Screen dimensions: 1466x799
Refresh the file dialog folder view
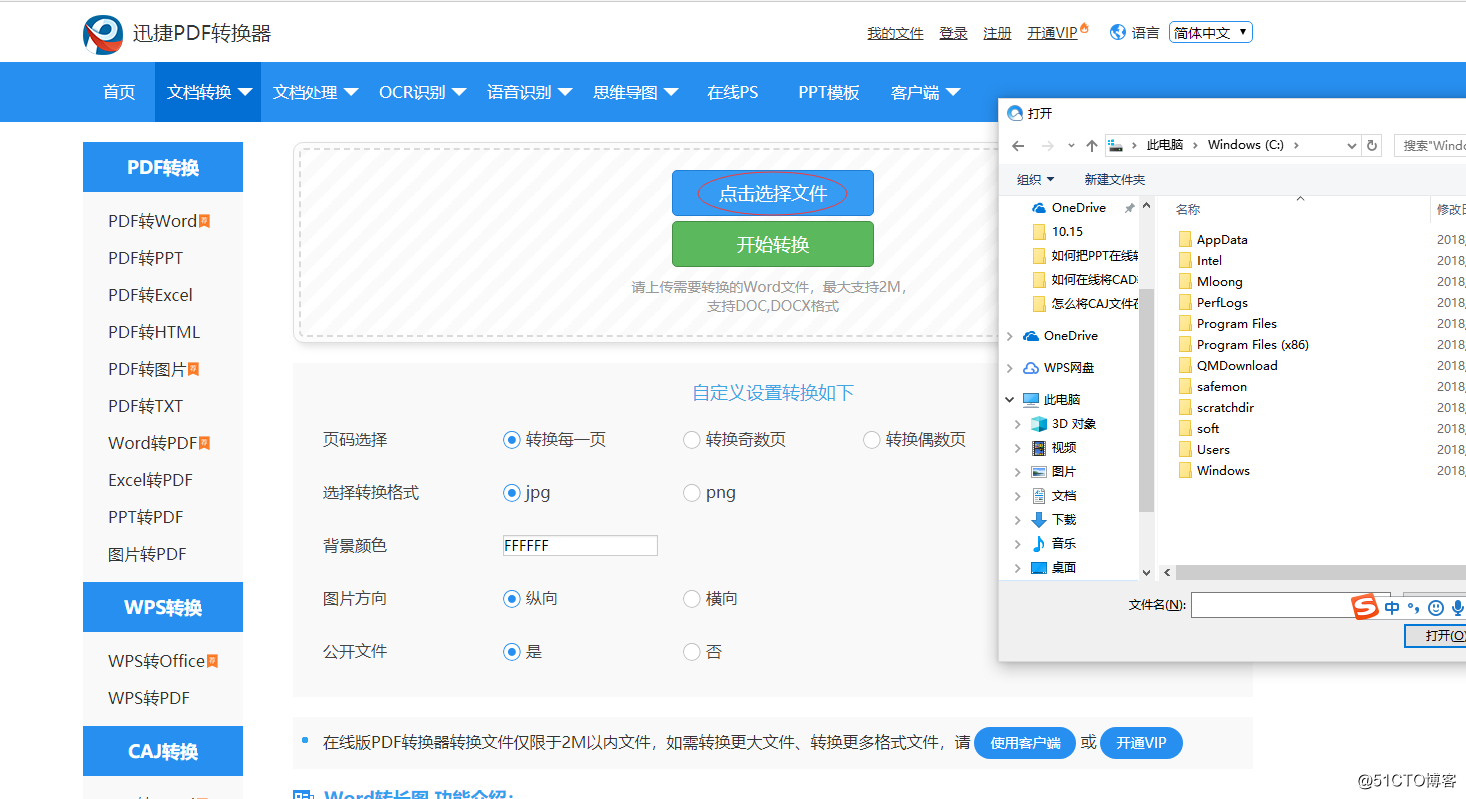[x=1373, y=145]
